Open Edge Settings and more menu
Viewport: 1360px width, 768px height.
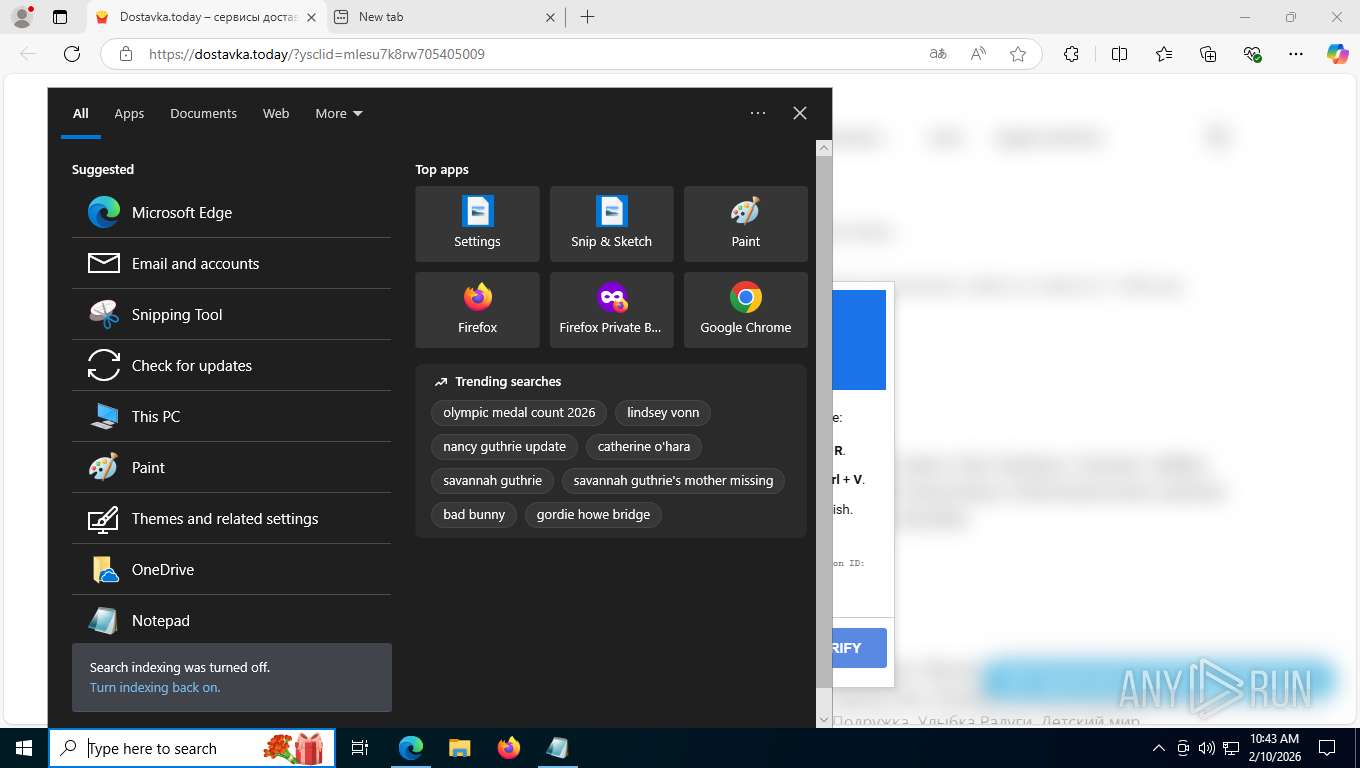(1296, 54)
